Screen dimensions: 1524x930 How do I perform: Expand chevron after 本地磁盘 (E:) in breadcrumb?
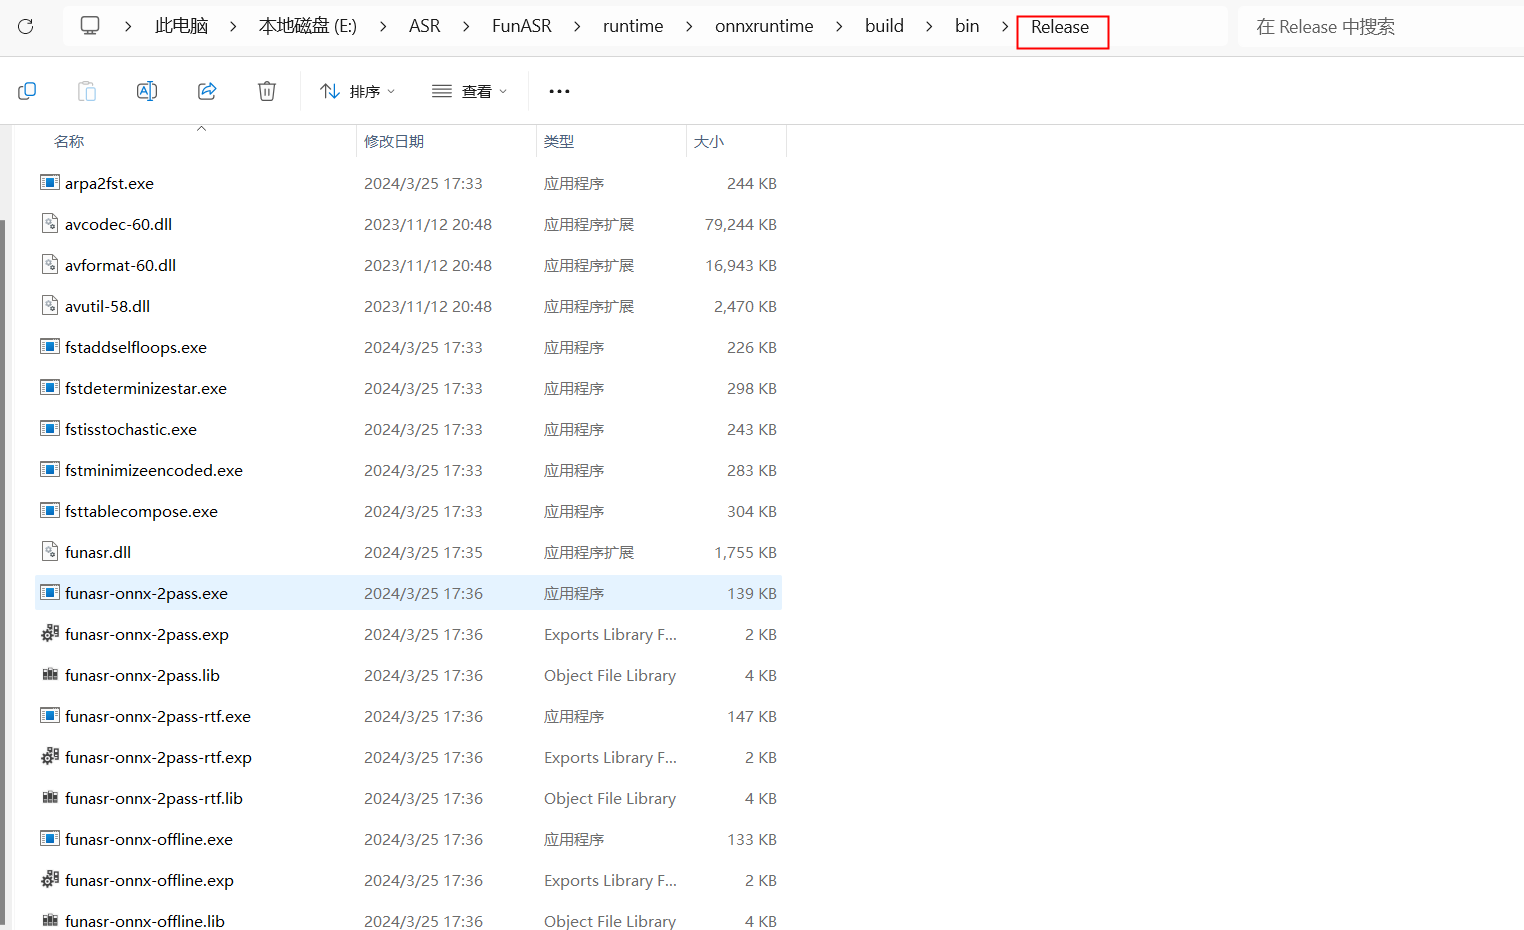(383, 26)
